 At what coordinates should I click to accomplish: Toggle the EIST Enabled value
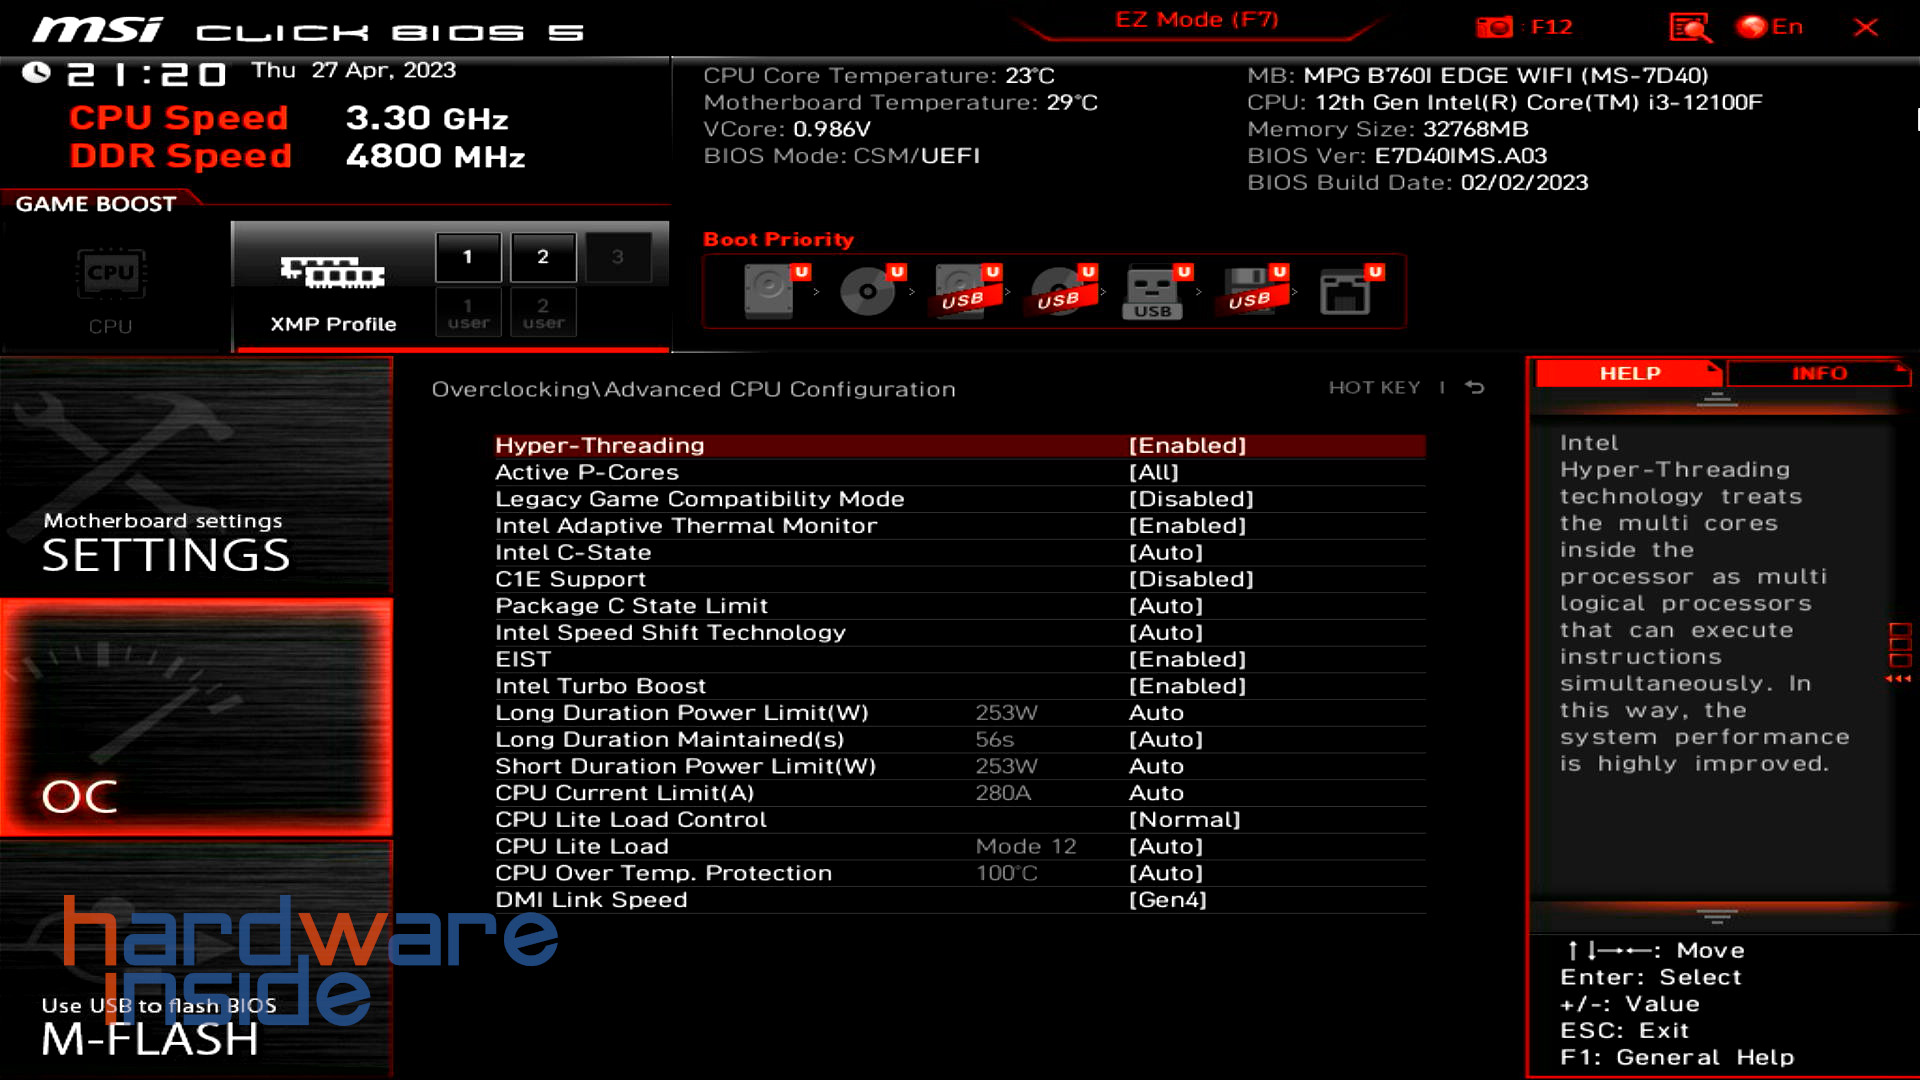(x=1187, y=660)
